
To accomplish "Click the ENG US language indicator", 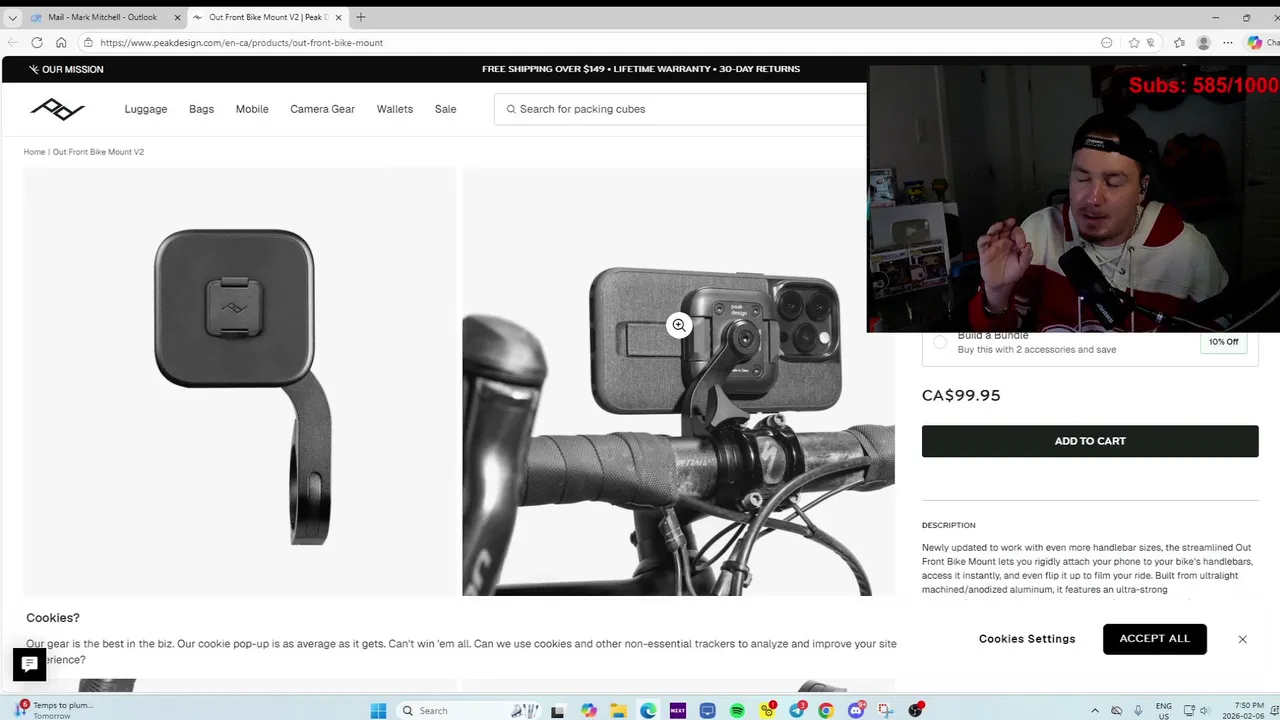I will (x=1164, y=711).
